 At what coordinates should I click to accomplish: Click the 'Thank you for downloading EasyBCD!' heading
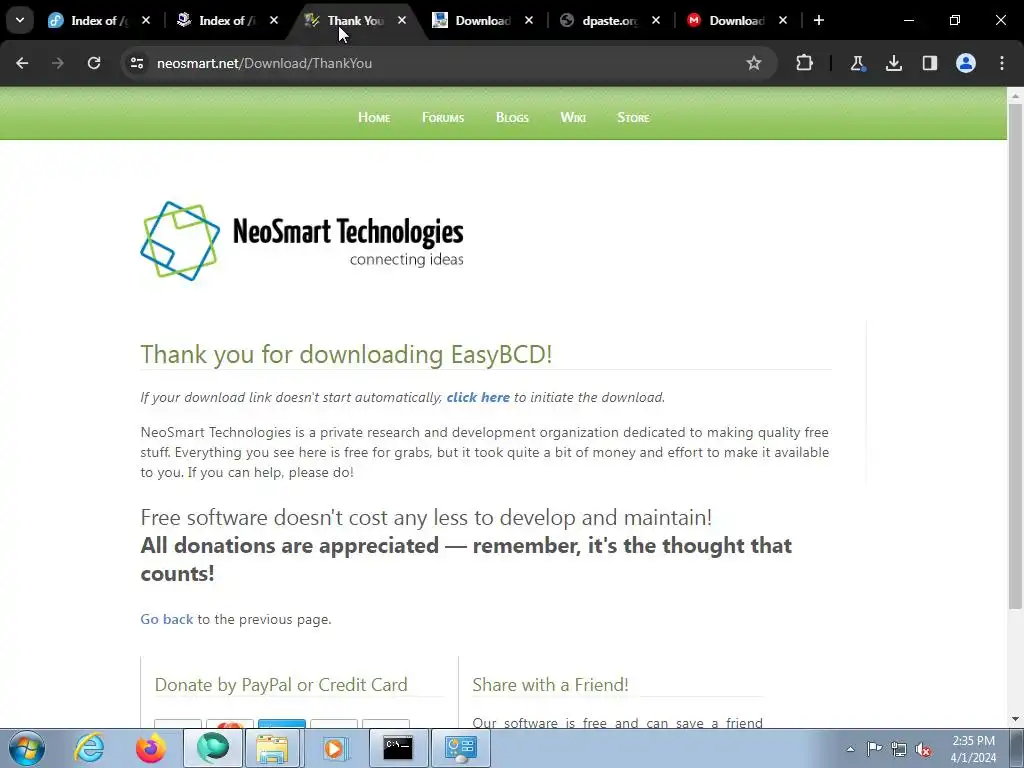(346, 355)
